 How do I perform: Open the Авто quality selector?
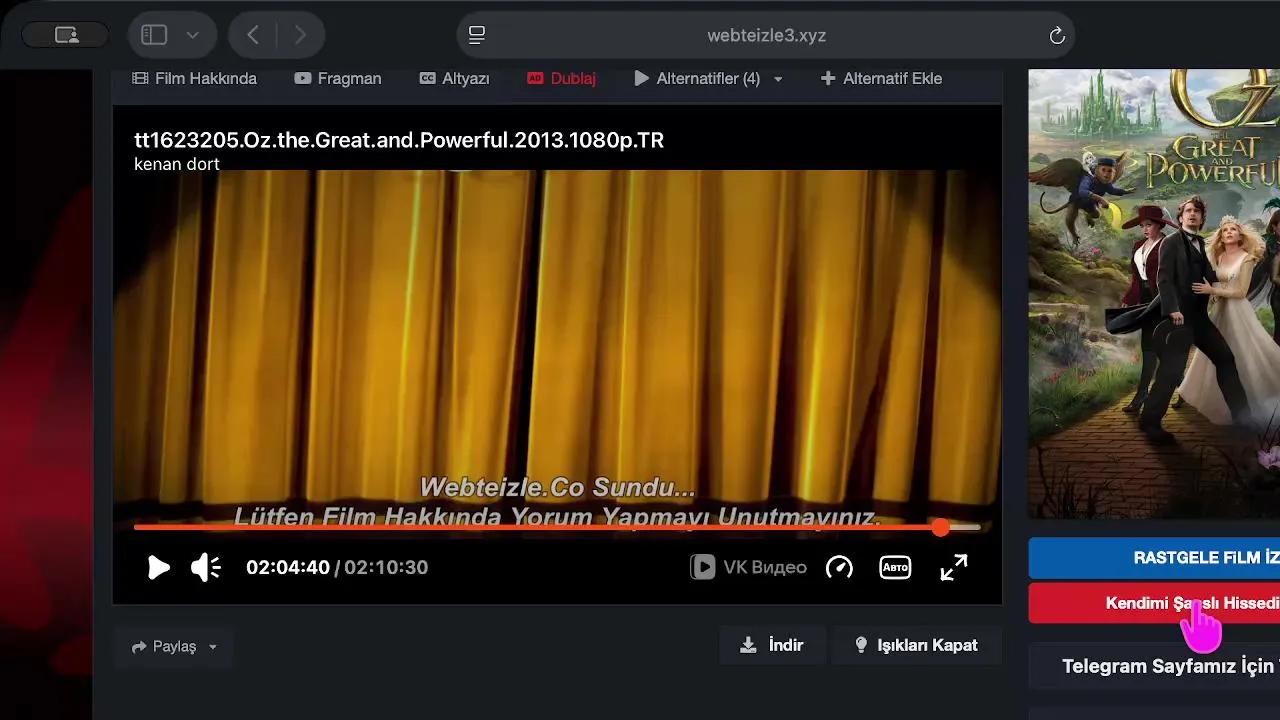point(895,568)
